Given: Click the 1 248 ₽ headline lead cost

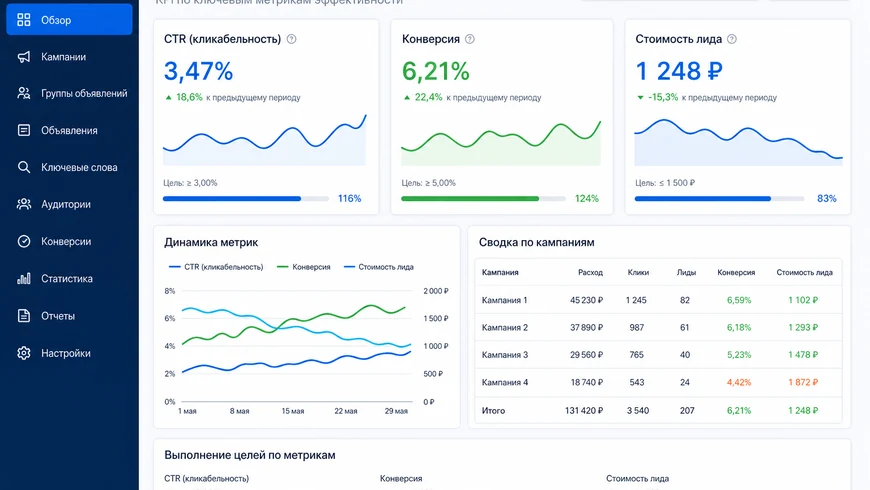Looking at the screenshot, I should pos(679,71).
